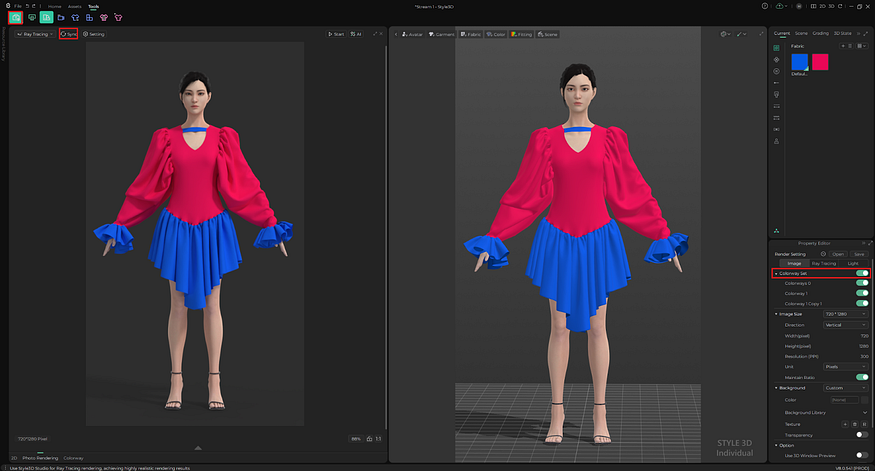Click the Save button in Render Setting

pos(859,254)
